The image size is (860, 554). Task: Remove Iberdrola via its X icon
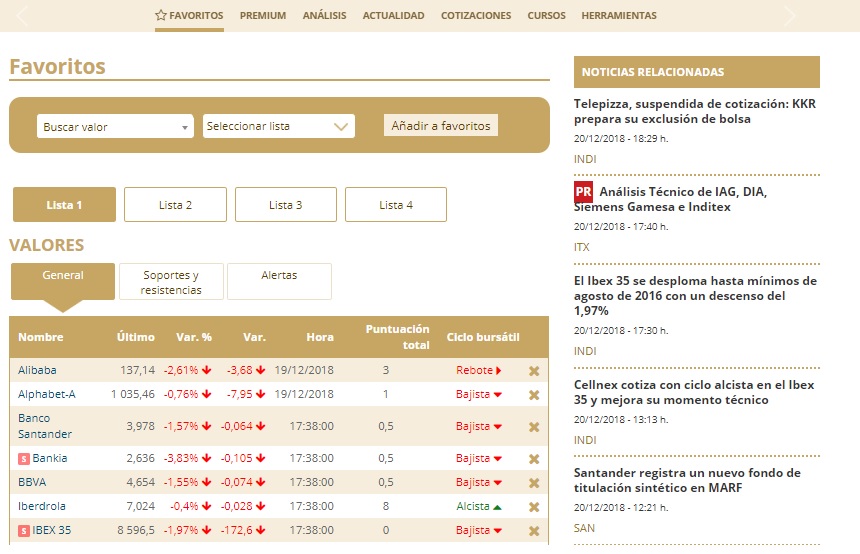click(x=534, y=507)
